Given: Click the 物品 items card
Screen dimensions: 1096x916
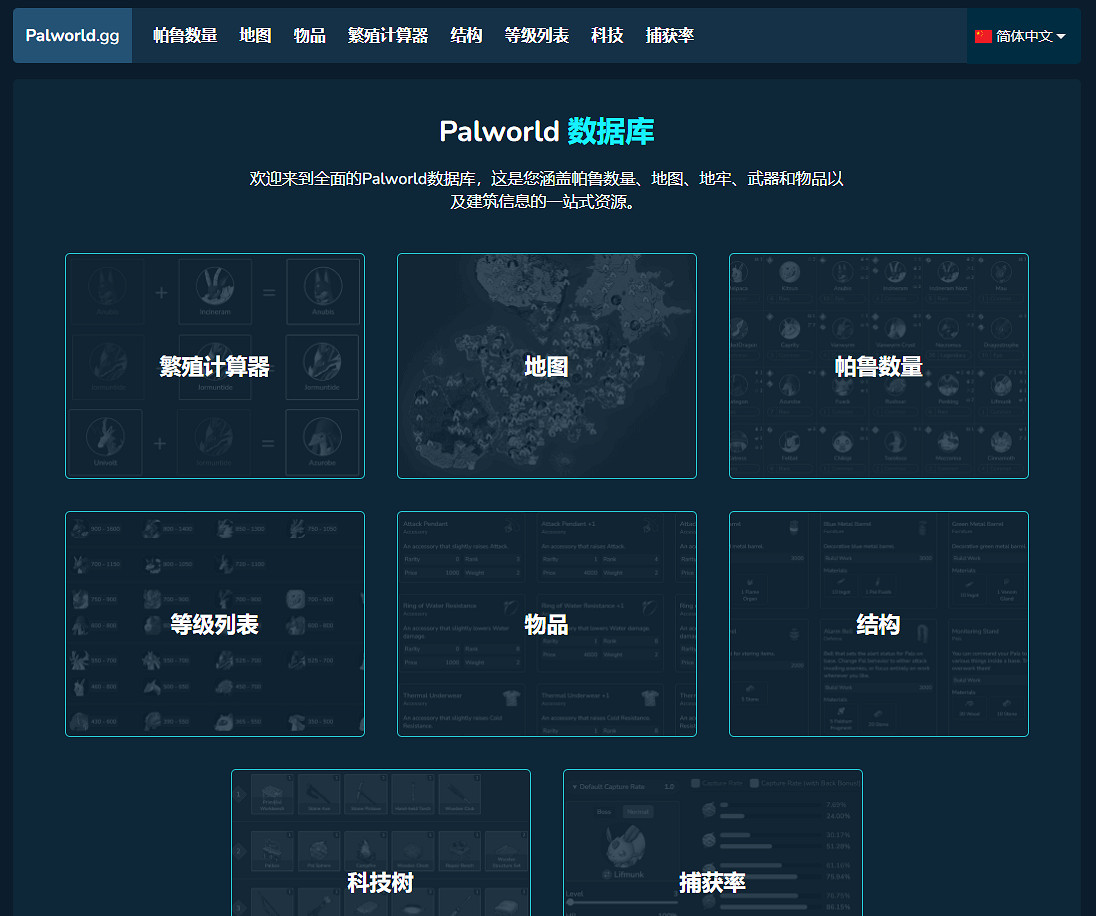Looking at the screenshot, I should pos(547,624).
